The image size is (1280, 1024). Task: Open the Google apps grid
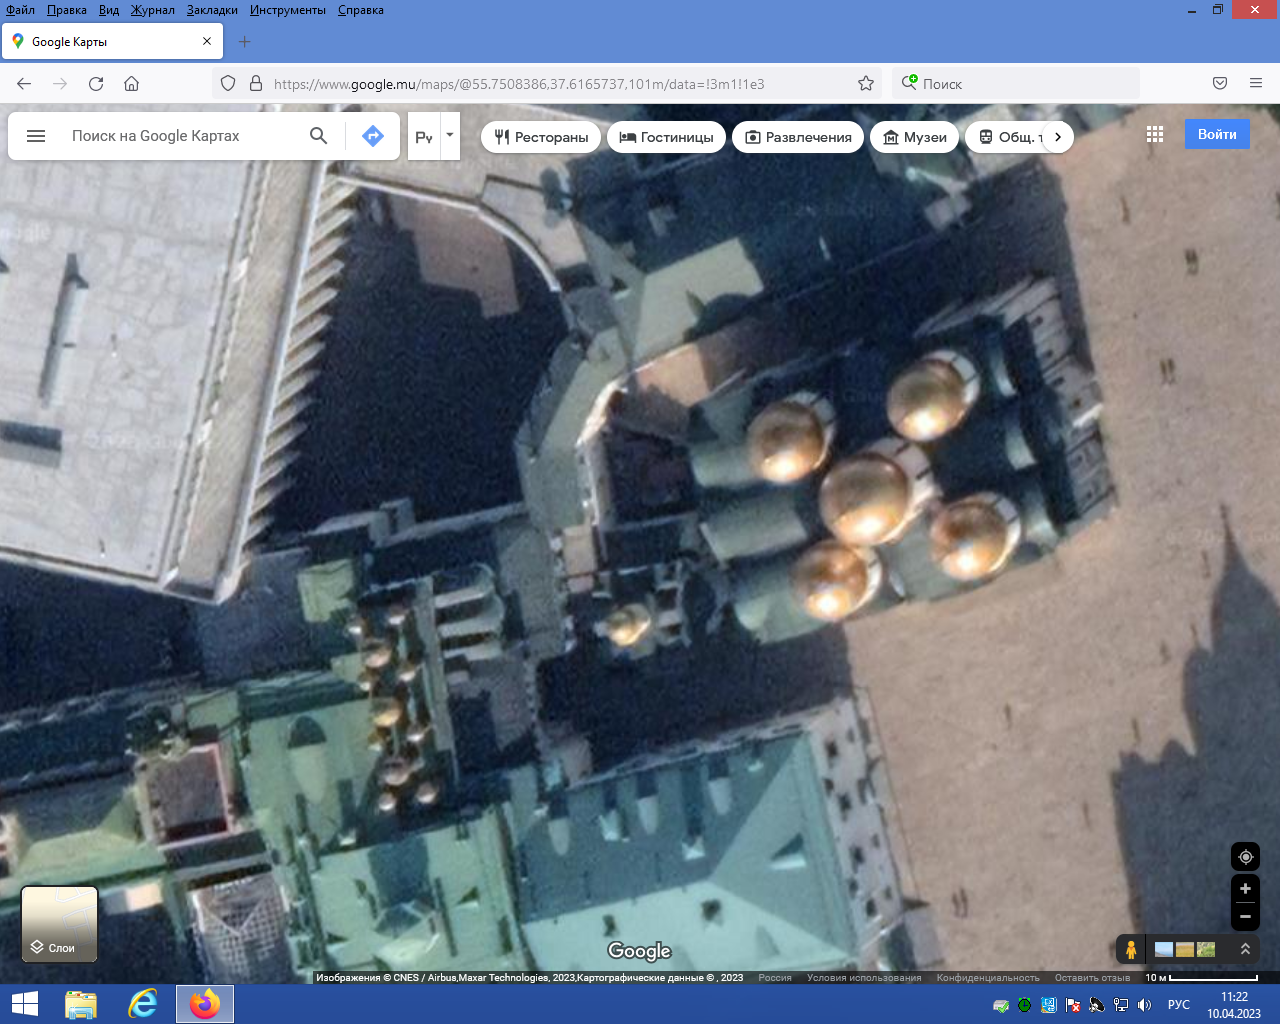[x=1155, y=135]
